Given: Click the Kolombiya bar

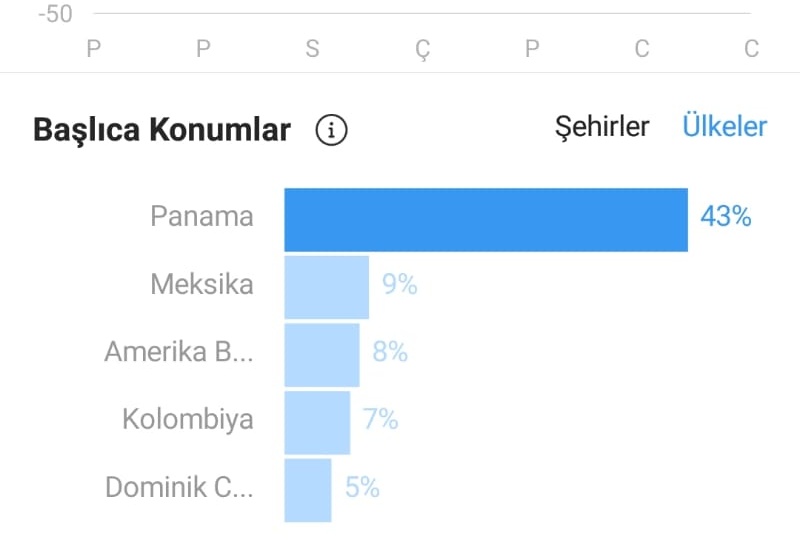Looking at the screenshot, I should [x=317, y=423].
